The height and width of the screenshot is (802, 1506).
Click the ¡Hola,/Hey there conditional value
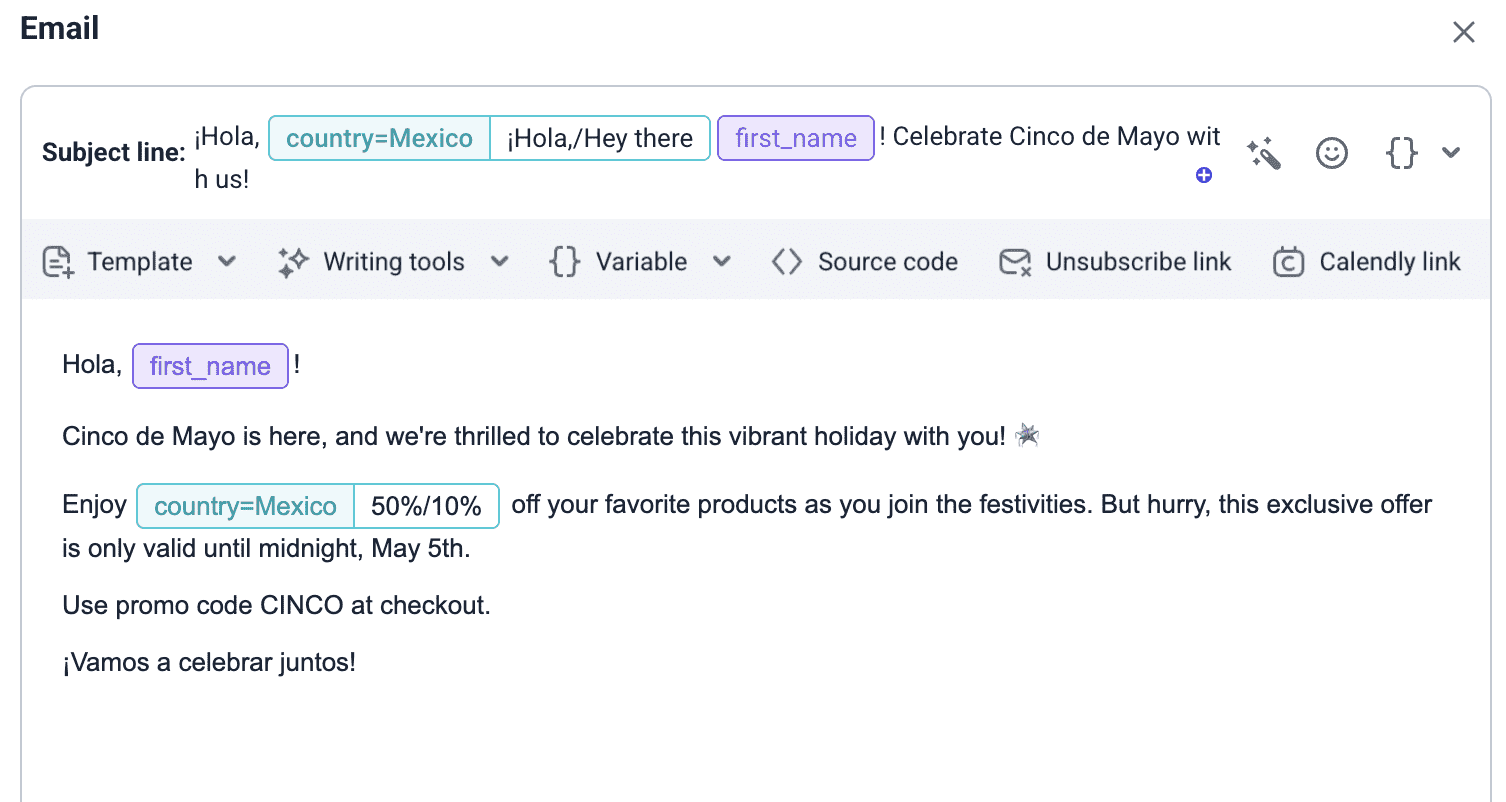(x=600, y=139)
